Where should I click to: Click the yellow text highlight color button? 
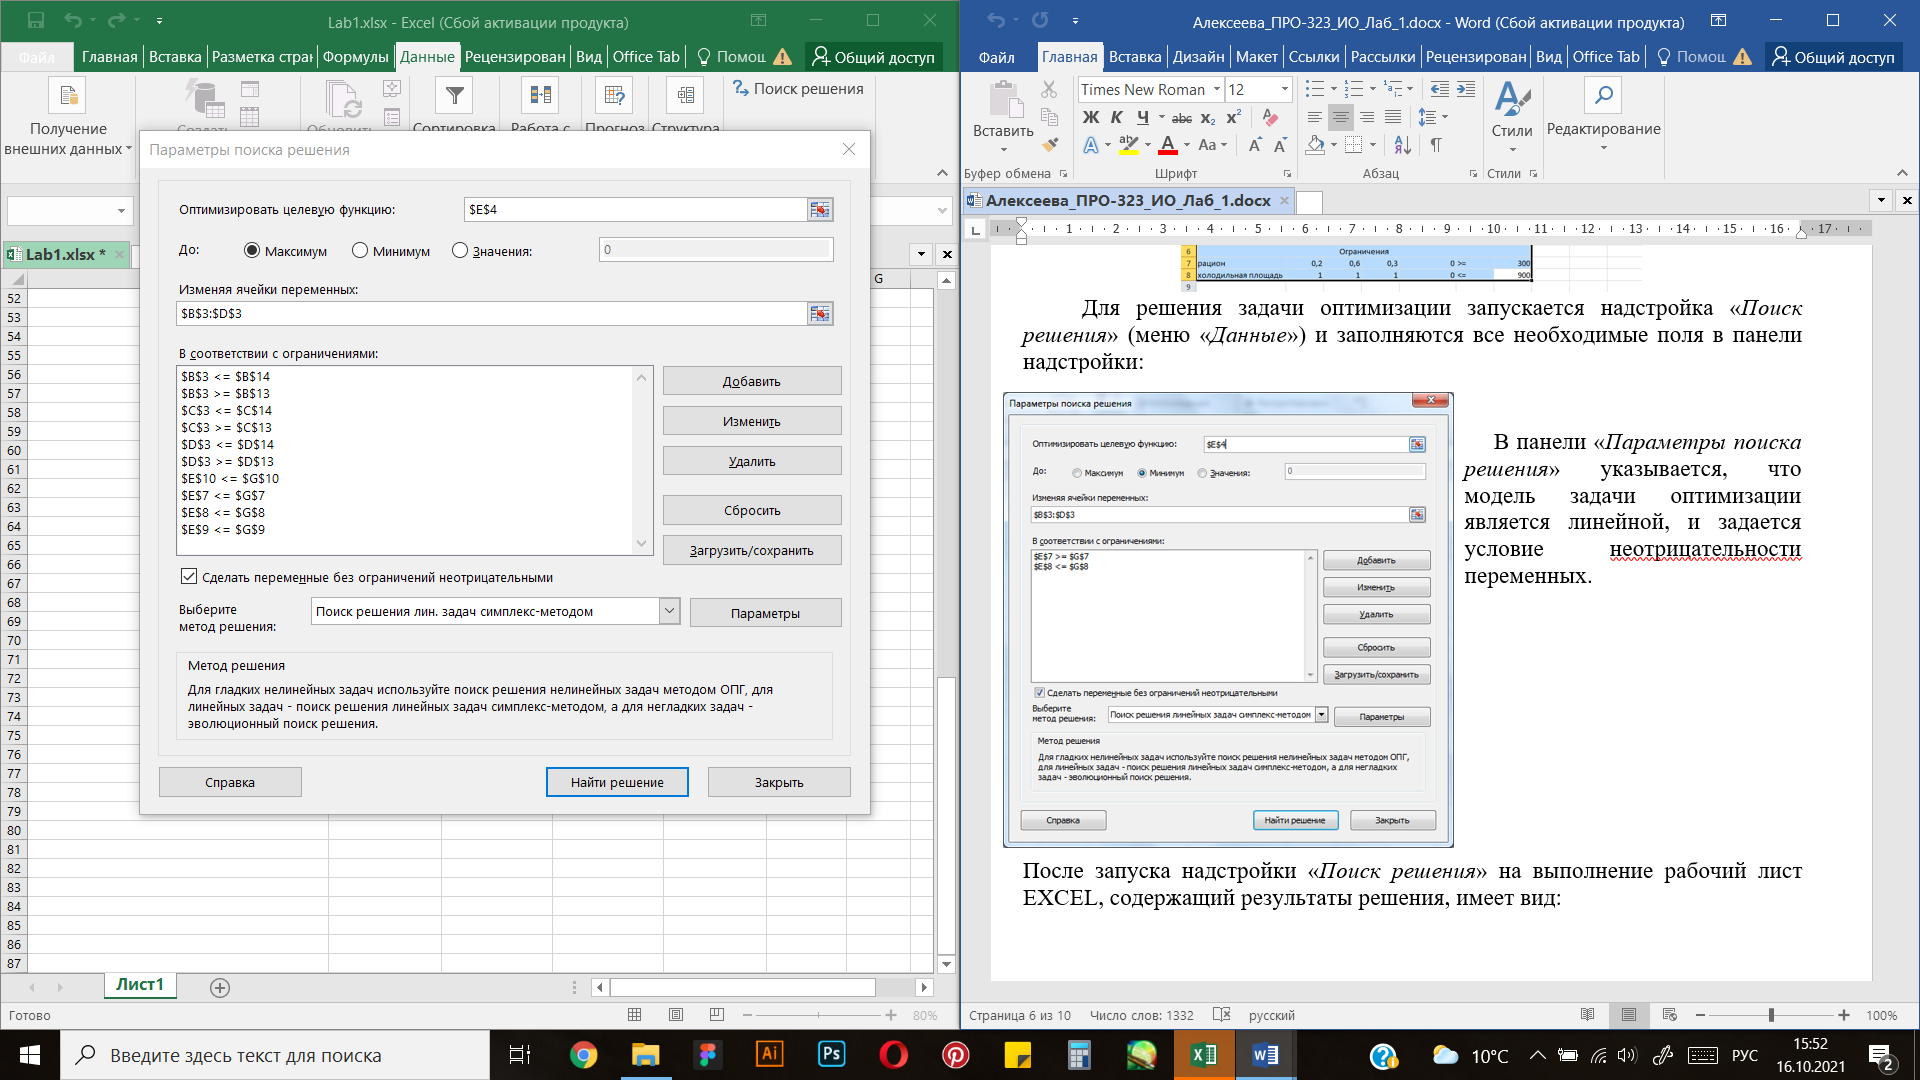click(x=1129, y=145)
